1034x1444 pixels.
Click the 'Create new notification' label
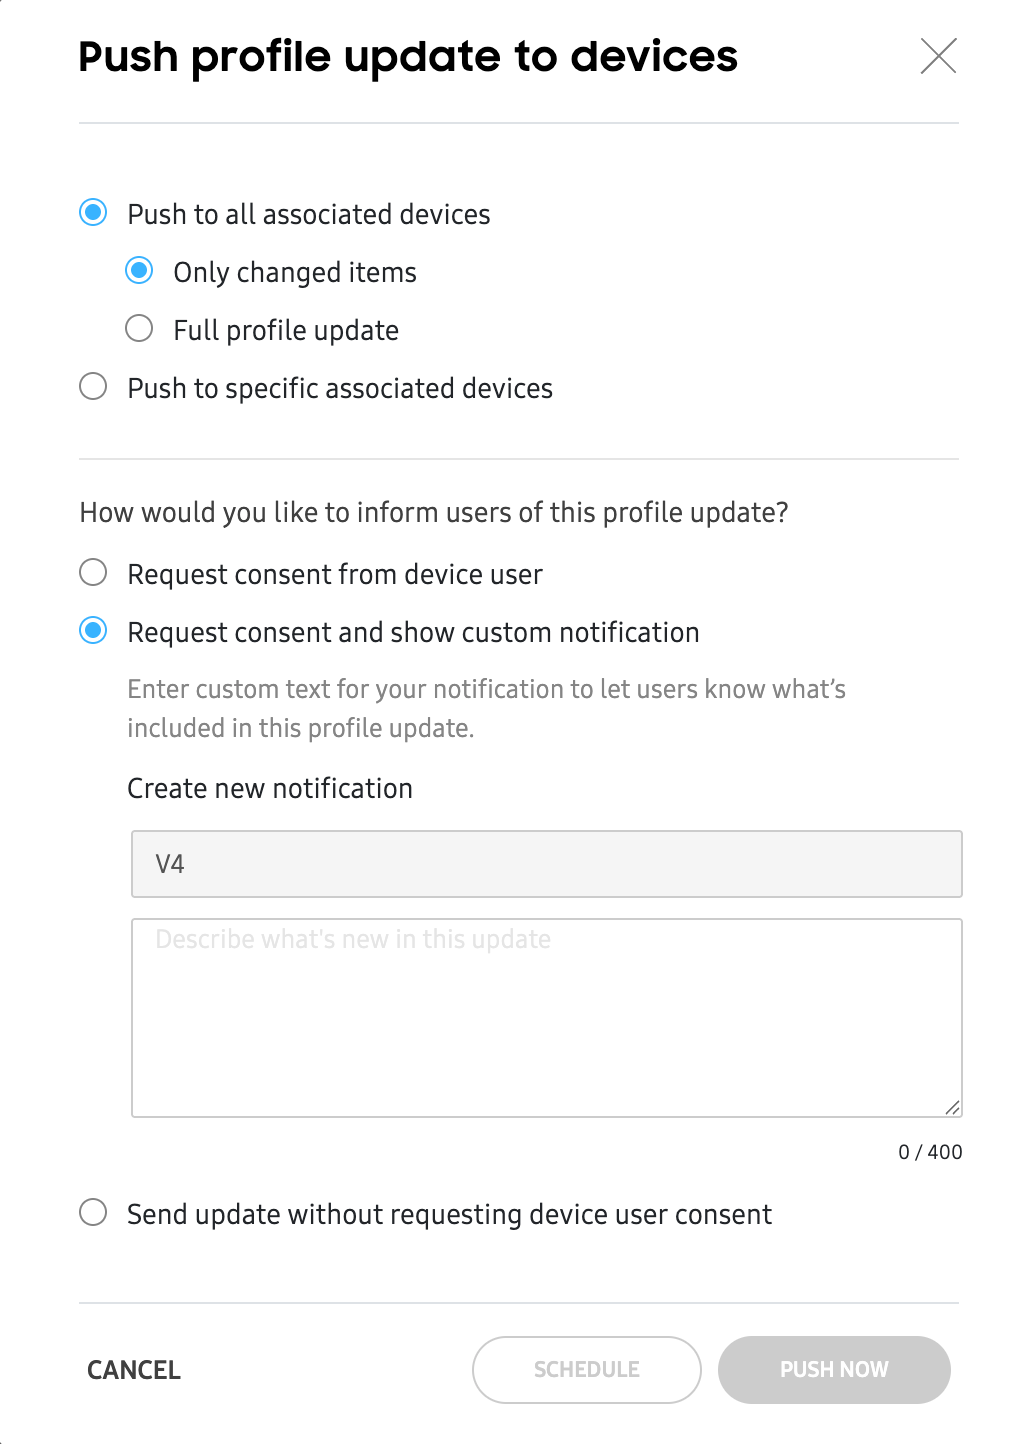[x=269, y=788]
